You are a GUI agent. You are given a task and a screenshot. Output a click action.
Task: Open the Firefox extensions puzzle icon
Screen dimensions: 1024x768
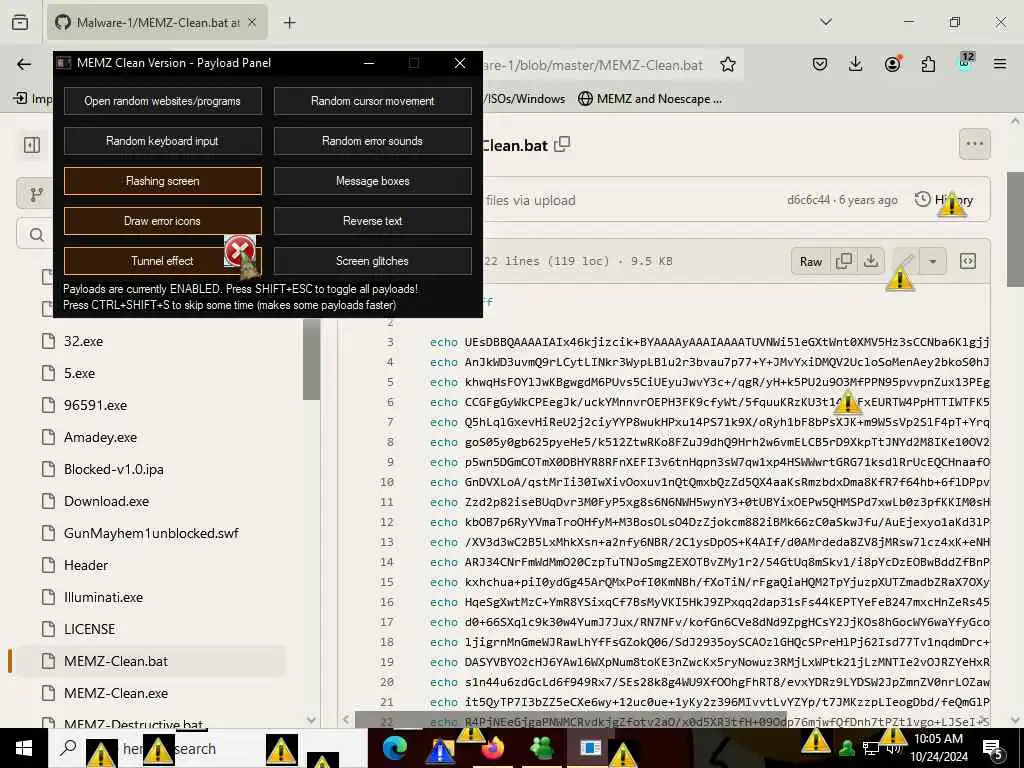pyautogui.click(x=928, y=64)
